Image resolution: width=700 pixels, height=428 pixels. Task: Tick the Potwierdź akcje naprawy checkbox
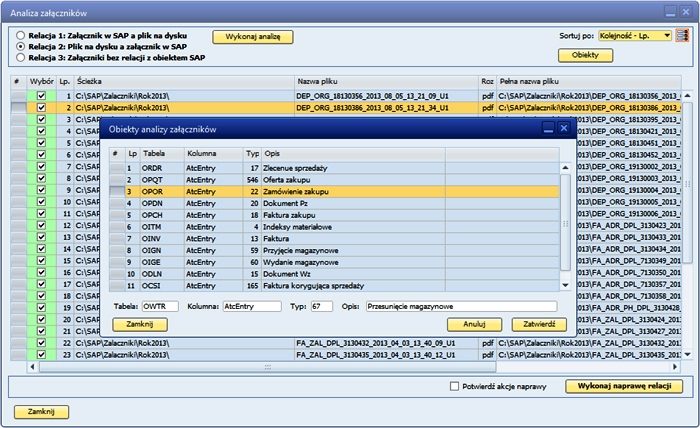[454, 386]
